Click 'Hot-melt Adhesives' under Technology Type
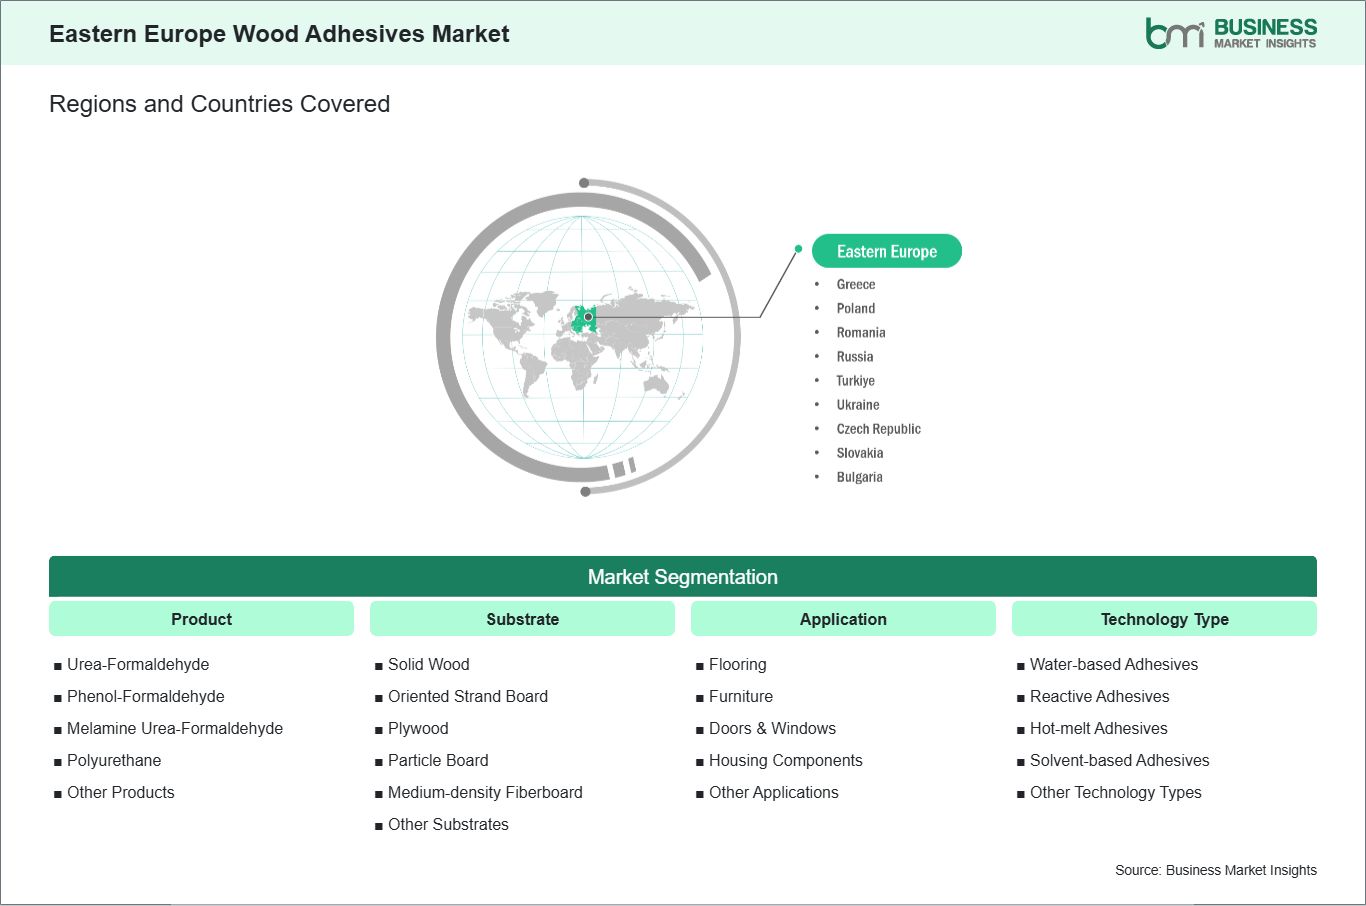 [x=1099, y=728]
